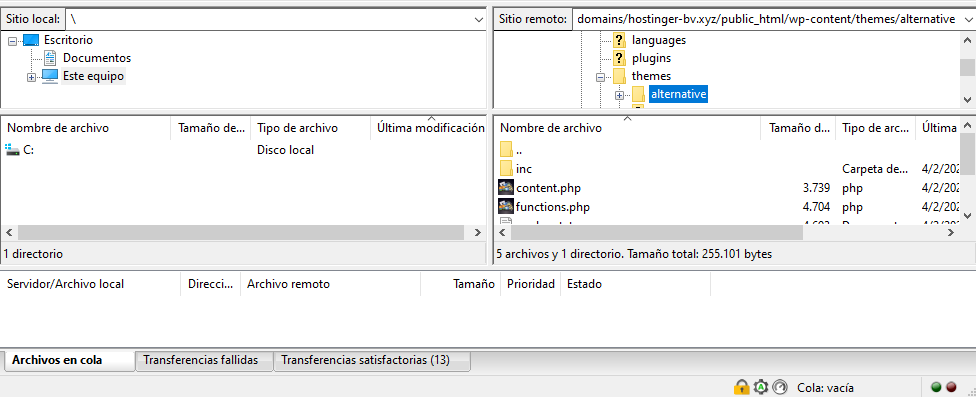Click the content.php file icon
The height and width of the screenshot is (397, 976).
tap(506, 188)
